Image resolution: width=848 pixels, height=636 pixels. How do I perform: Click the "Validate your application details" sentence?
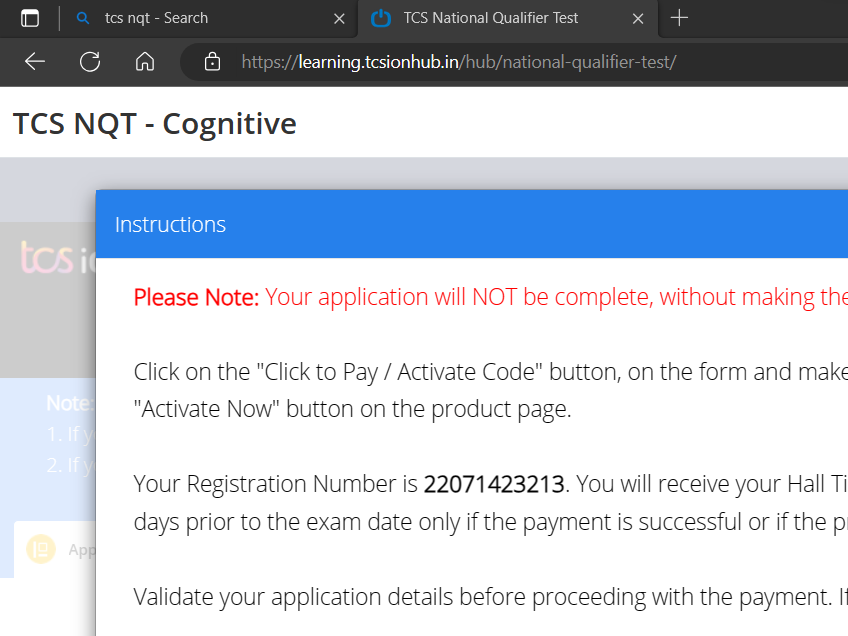(480, 597)
